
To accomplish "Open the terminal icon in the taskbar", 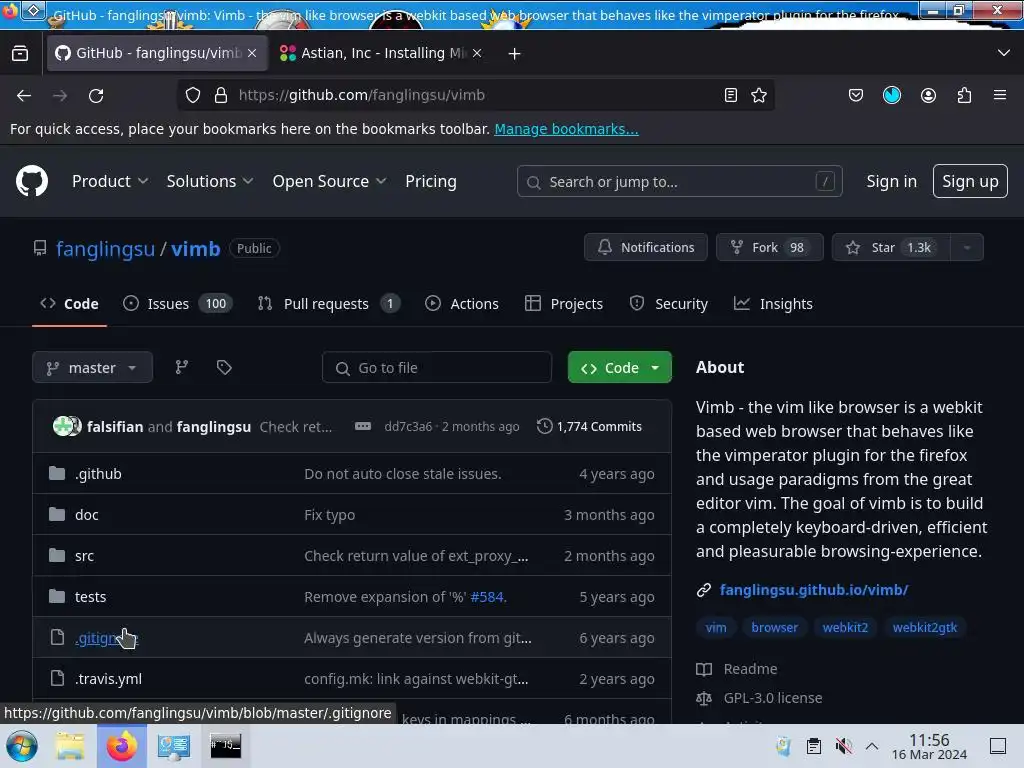I will click(x=225, y=746).
